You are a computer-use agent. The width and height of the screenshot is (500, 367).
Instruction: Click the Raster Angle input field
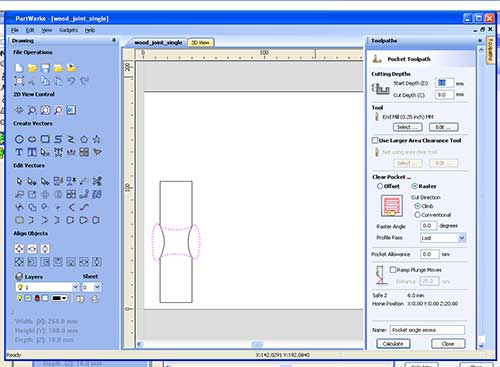pos(429,226)
